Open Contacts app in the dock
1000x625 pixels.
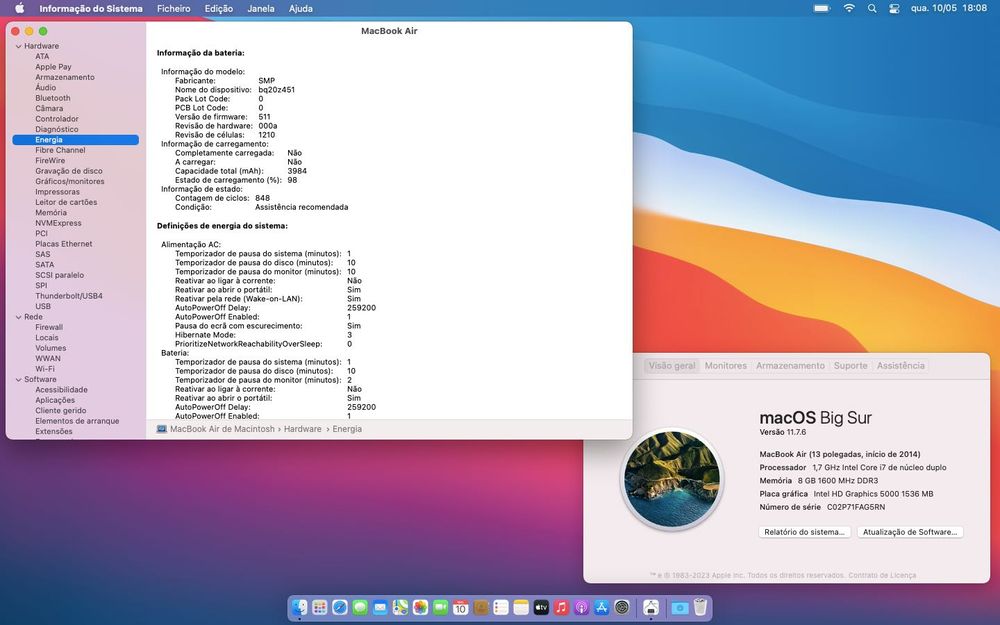point(481,608)
